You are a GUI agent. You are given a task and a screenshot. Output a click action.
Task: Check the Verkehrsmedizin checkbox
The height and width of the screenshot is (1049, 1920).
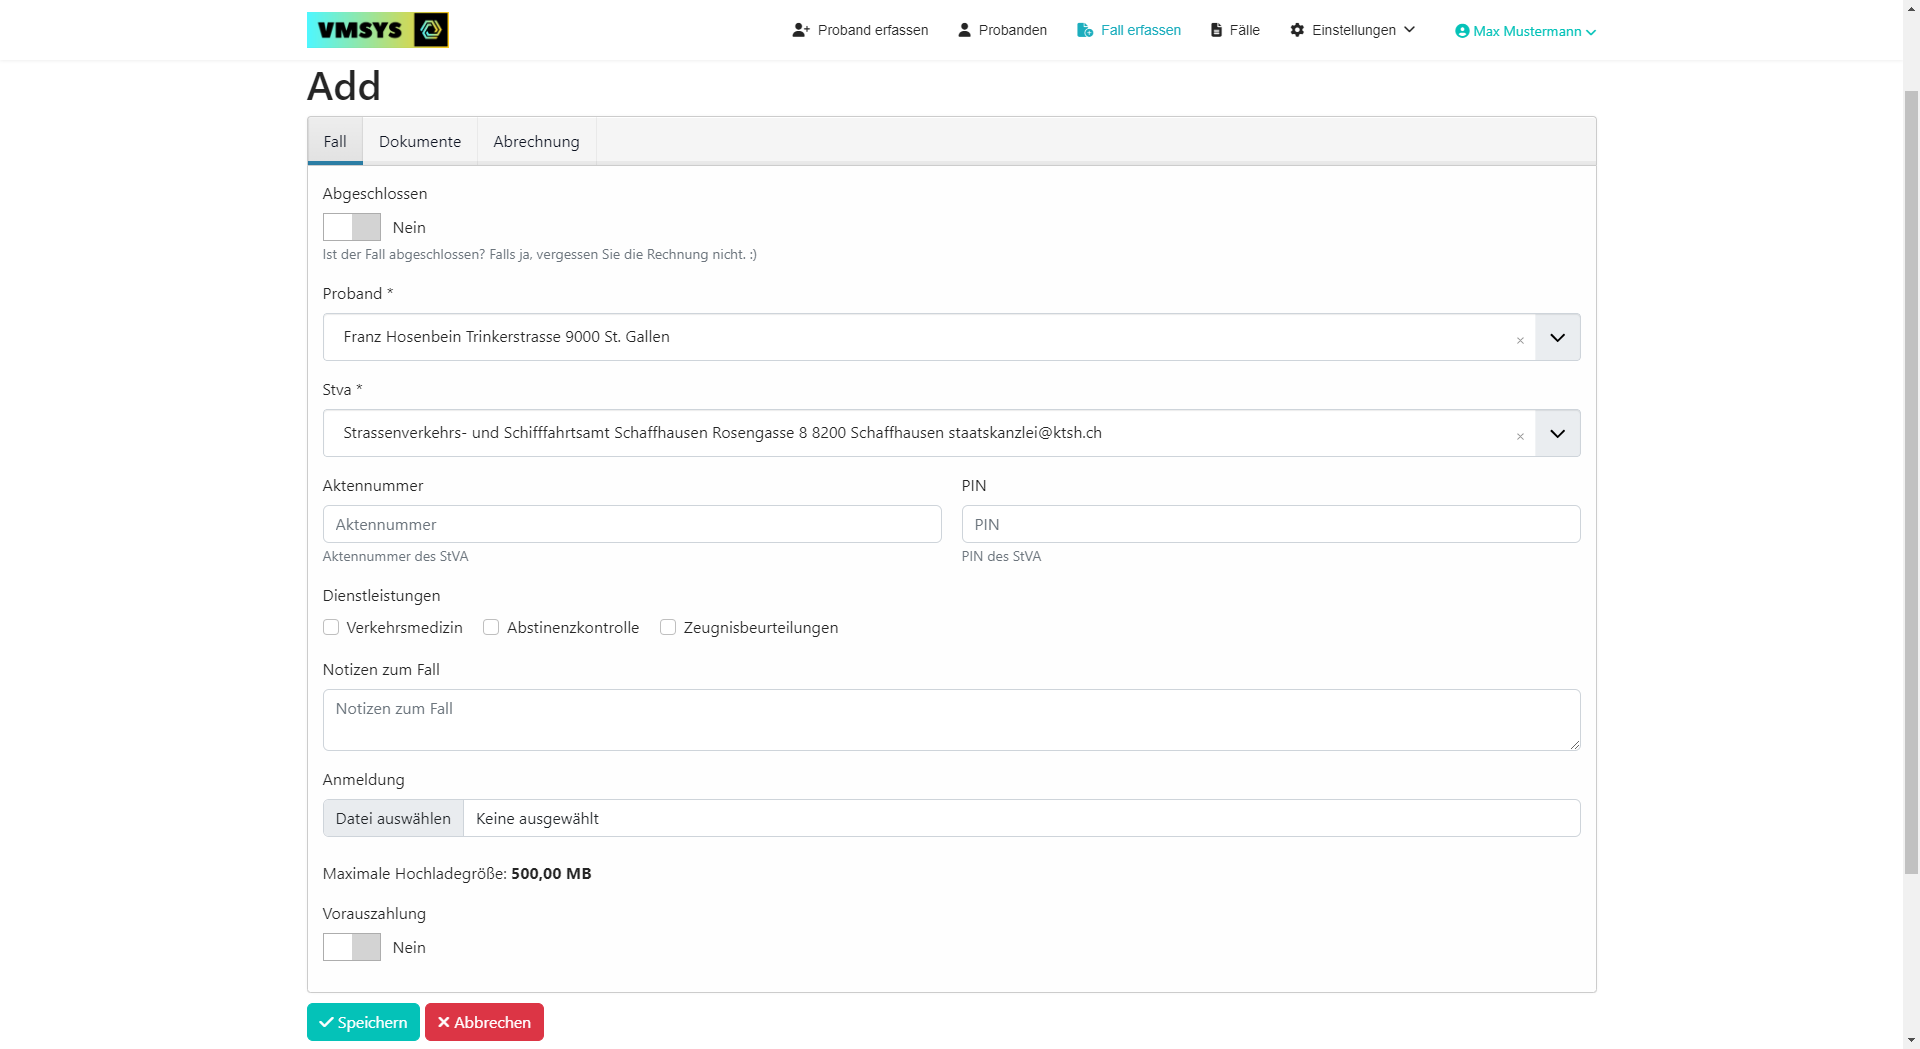click(x=331, y=627)
